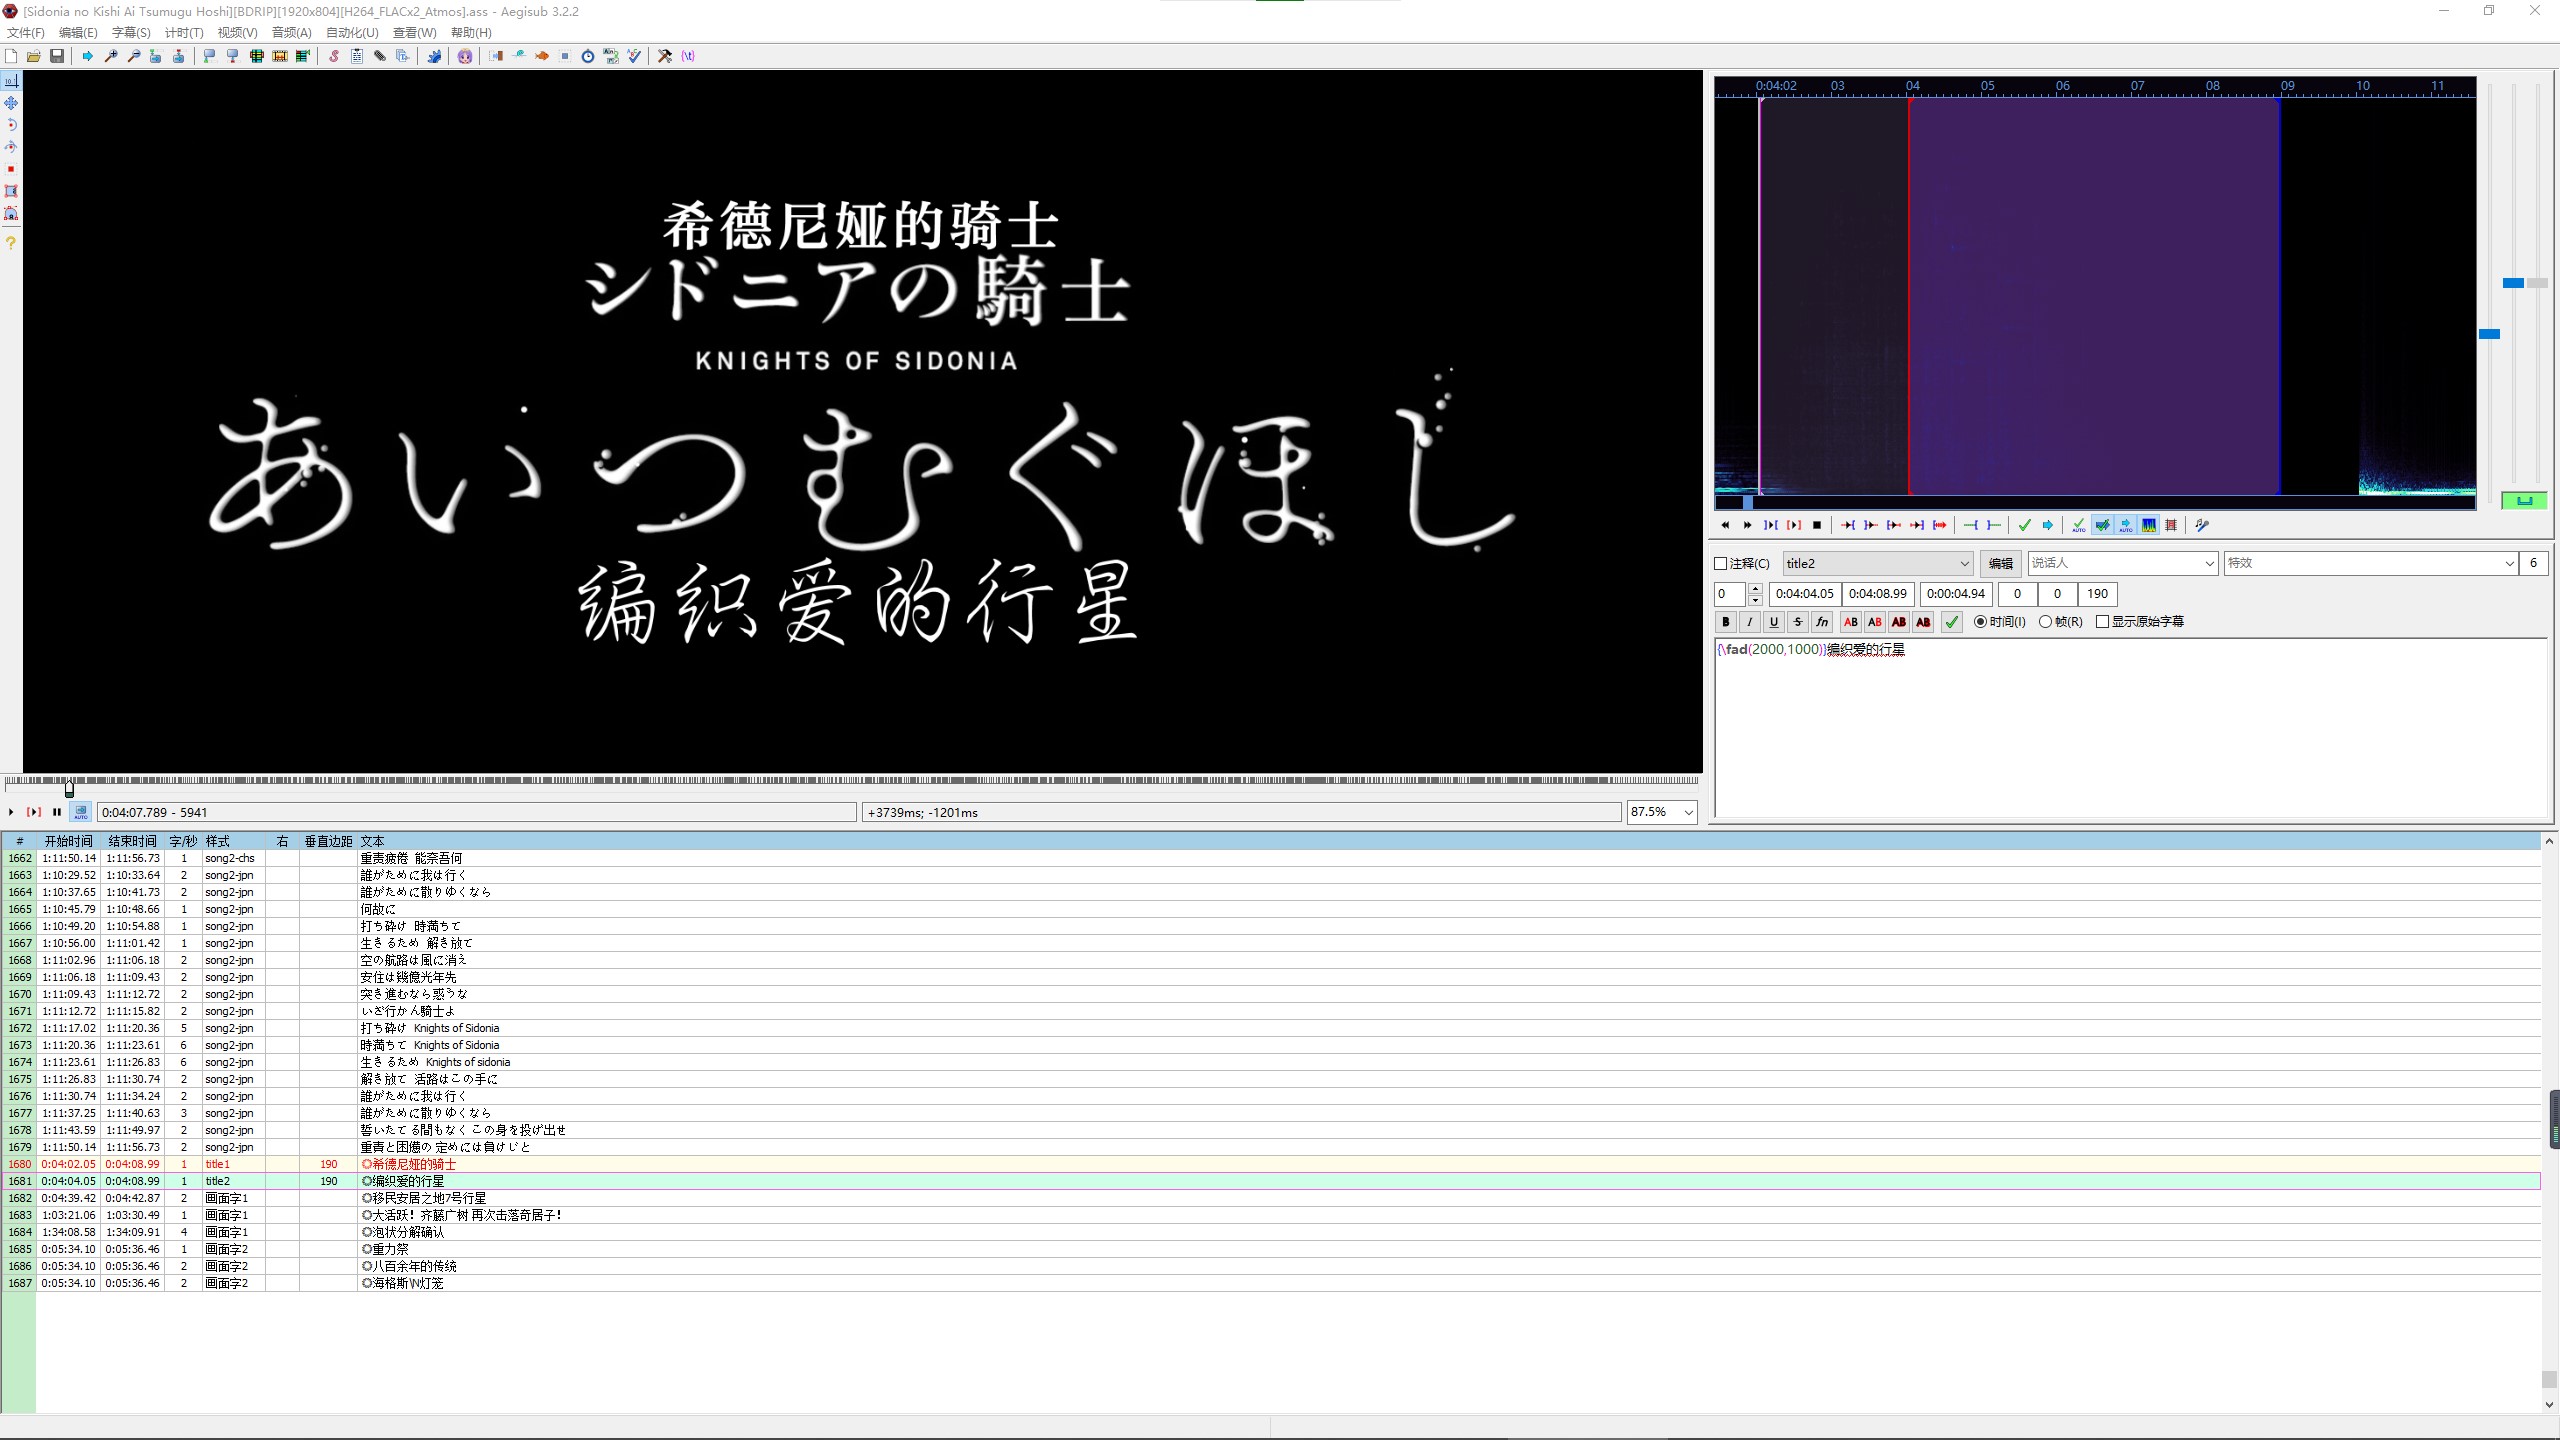Open the Spell Checker ABC checkmark icon
Screen dimensions: 2560x1440
pos(634,56)
